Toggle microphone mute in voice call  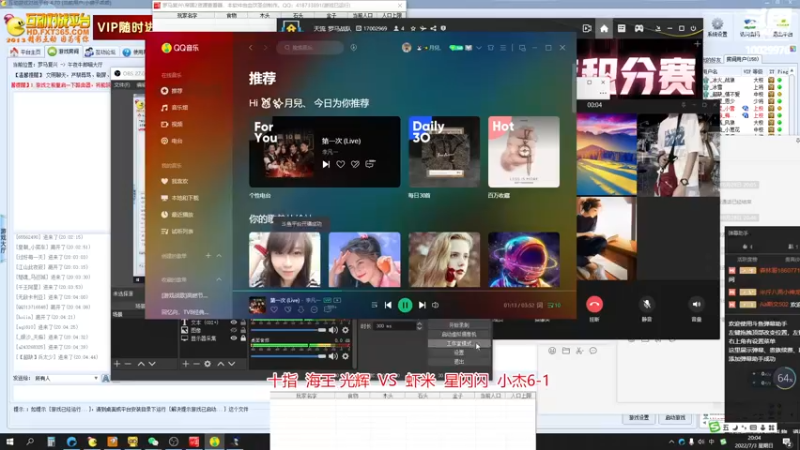point(646,305)
